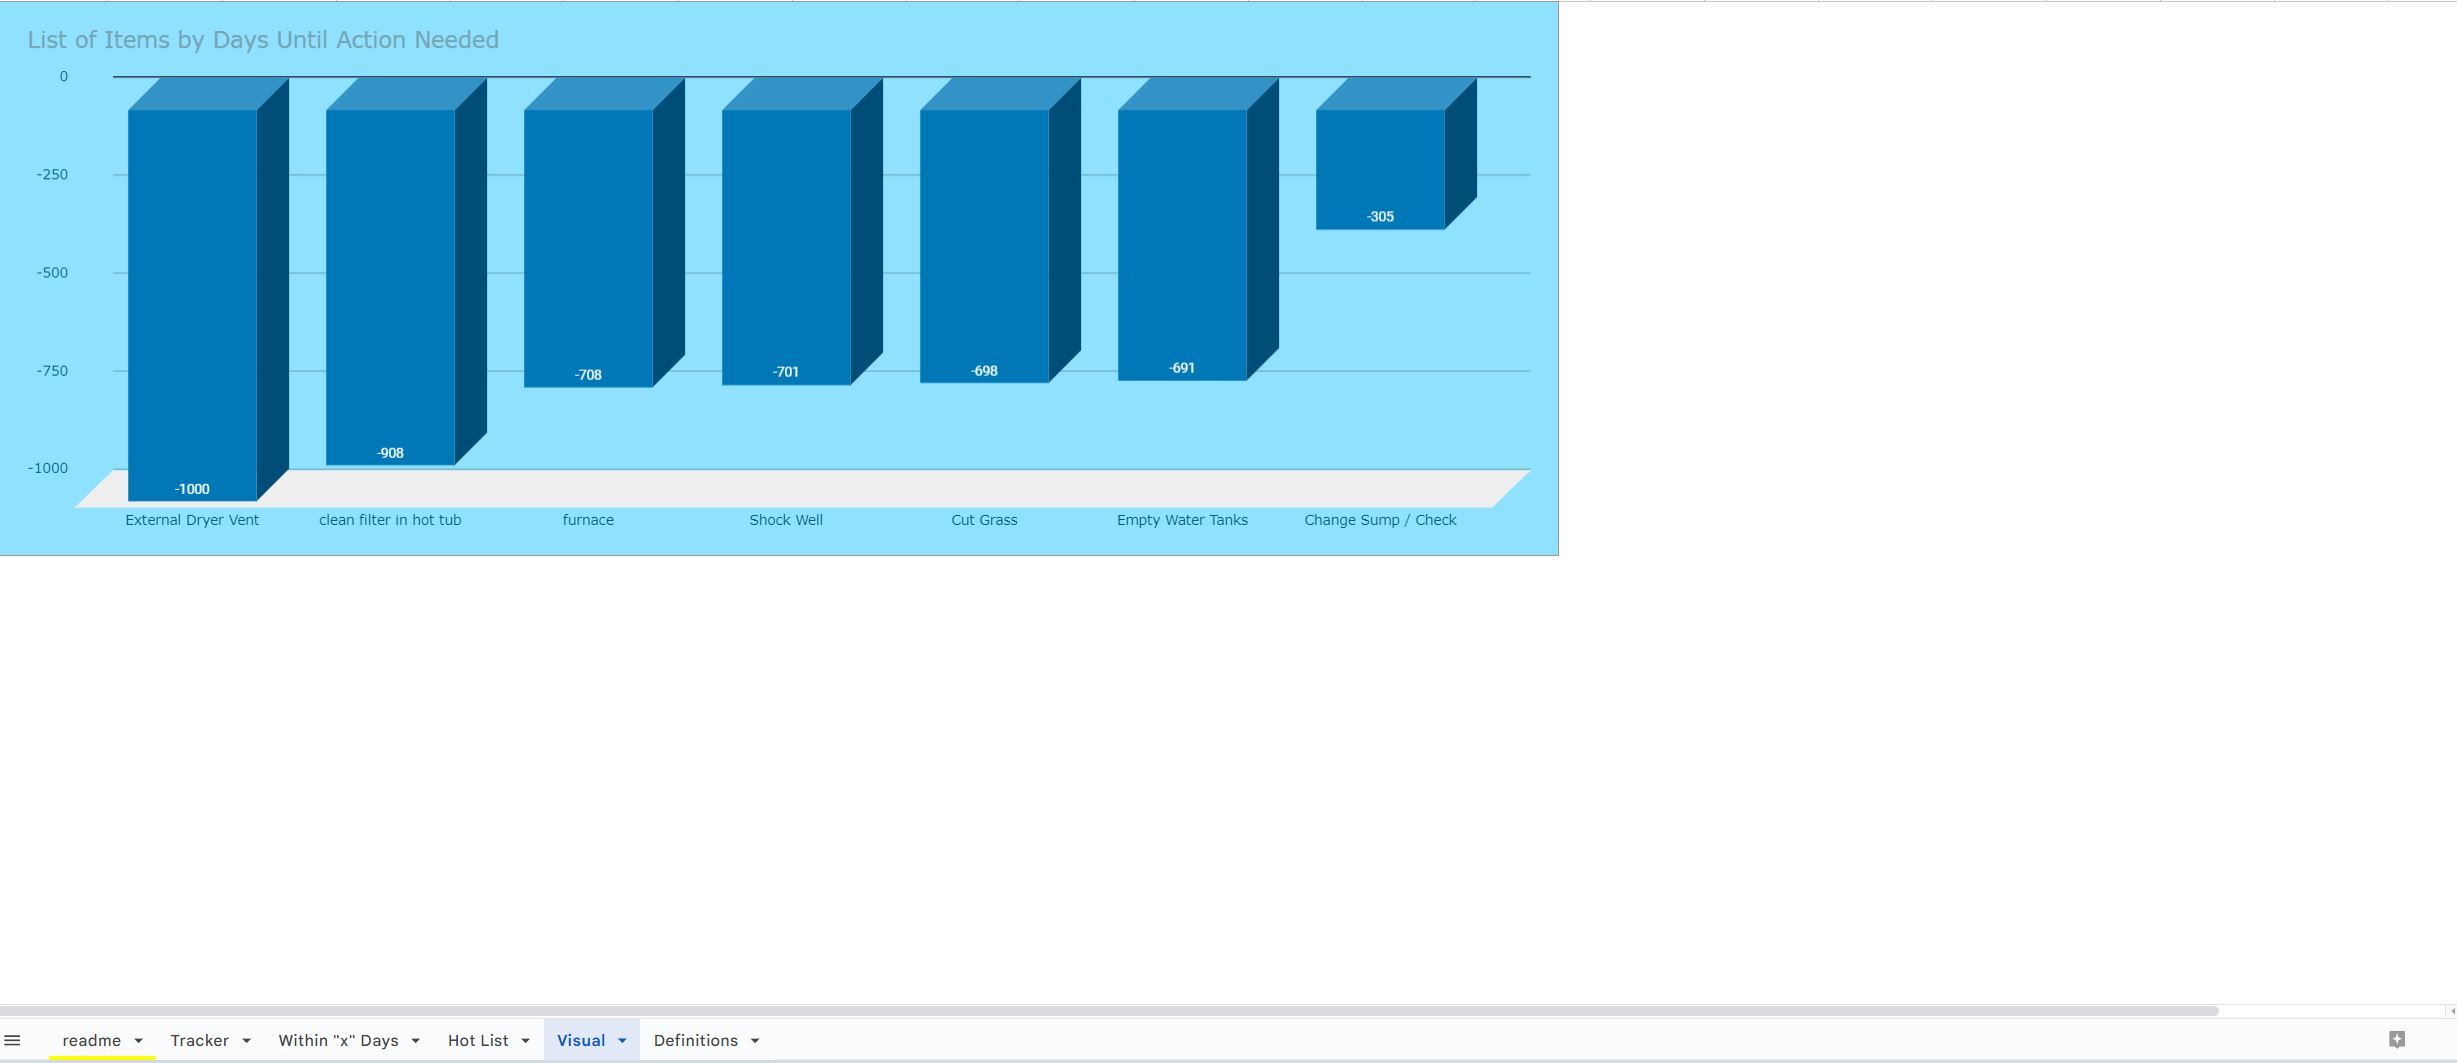
Task: Click the Empty Water Tanks axis label
Action: 1182,520
